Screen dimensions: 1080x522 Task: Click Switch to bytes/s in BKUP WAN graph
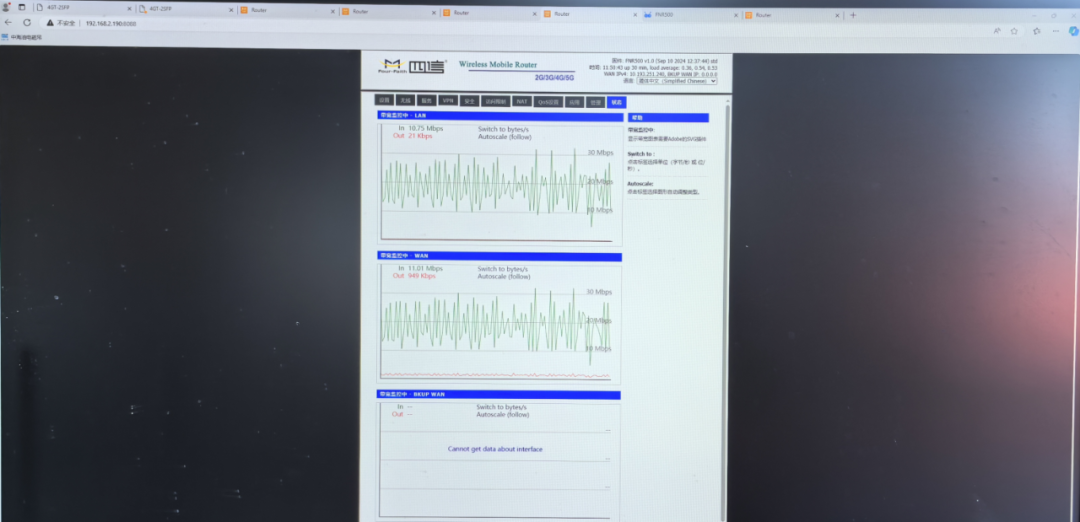502,407
